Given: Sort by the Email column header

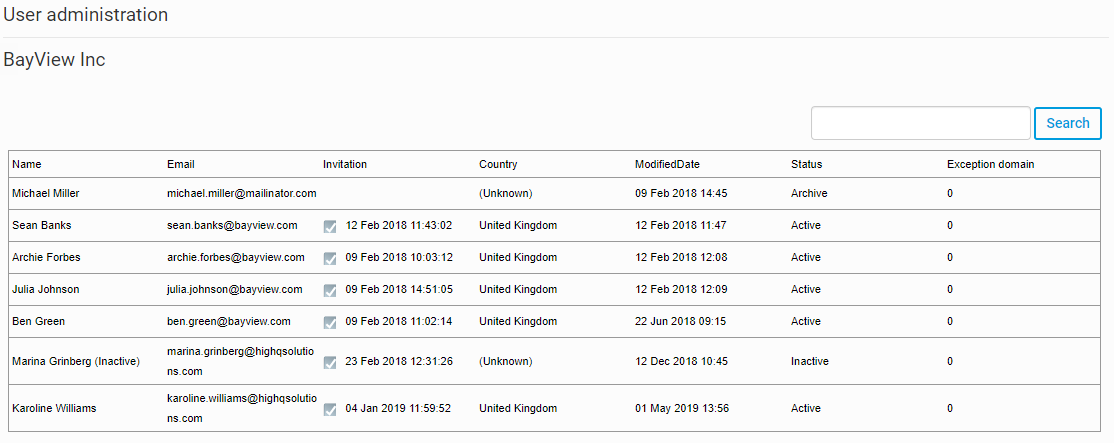Looking at the screenshot, I should coord(181,164).
